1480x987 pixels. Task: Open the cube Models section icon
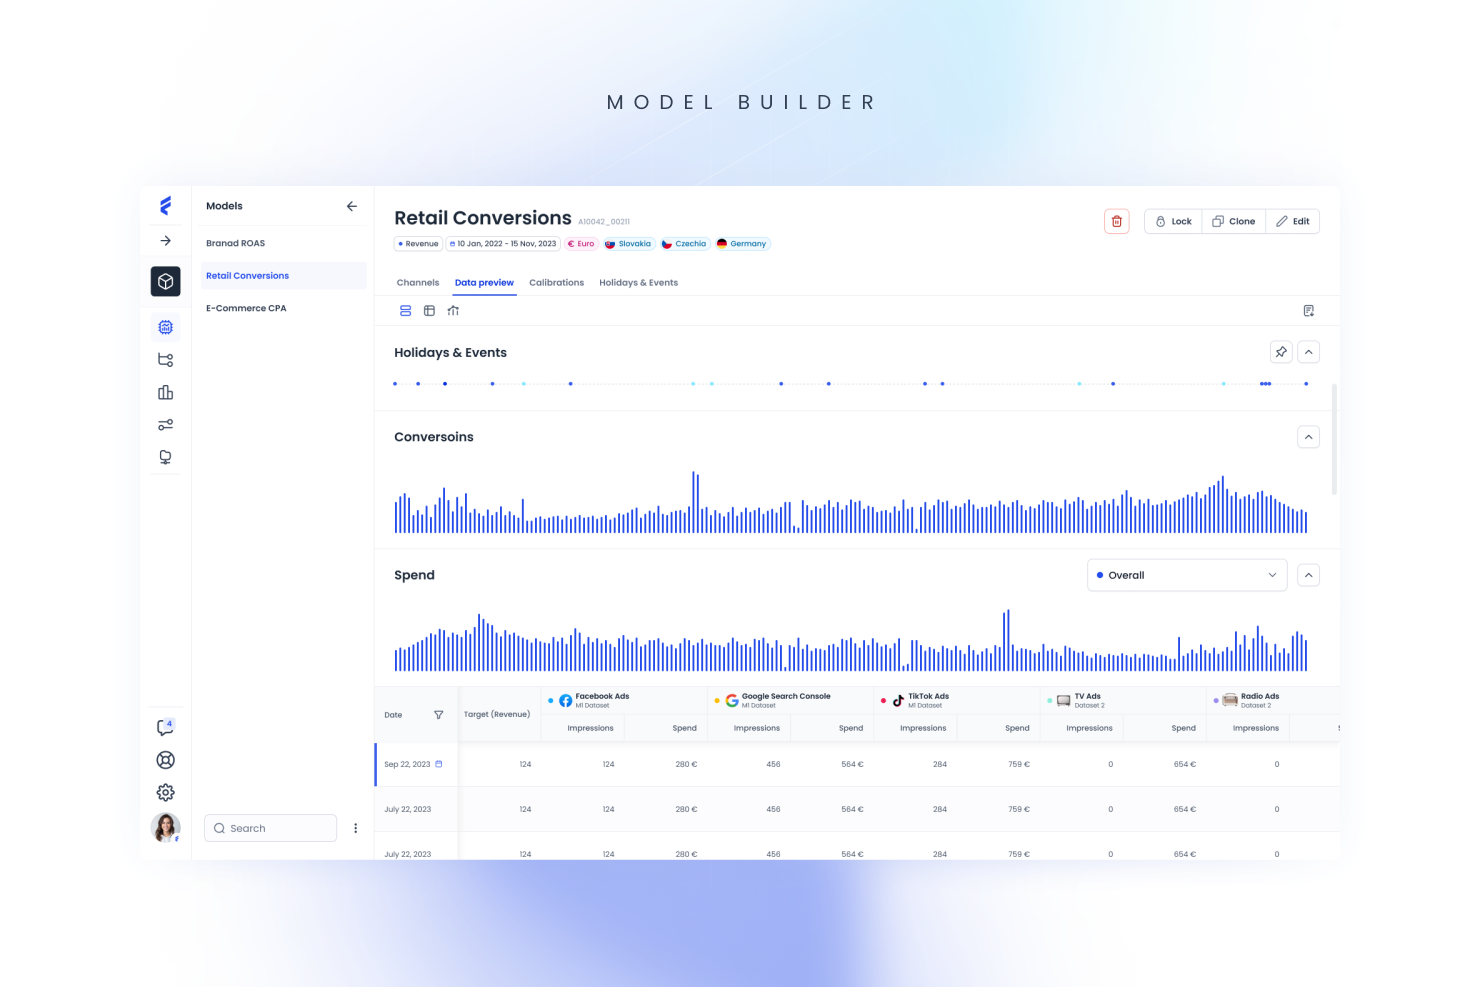coord(166,282)
